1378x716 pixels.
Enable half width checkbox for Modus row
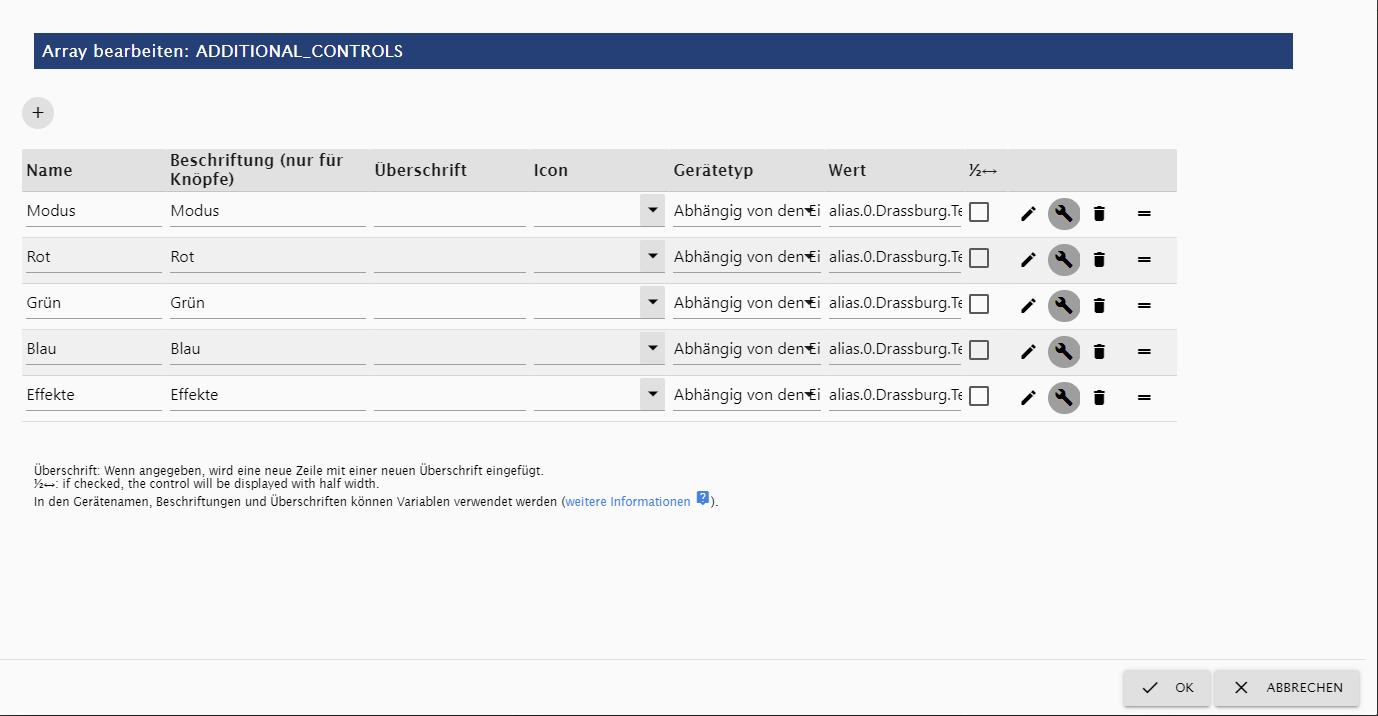[979, 212]
